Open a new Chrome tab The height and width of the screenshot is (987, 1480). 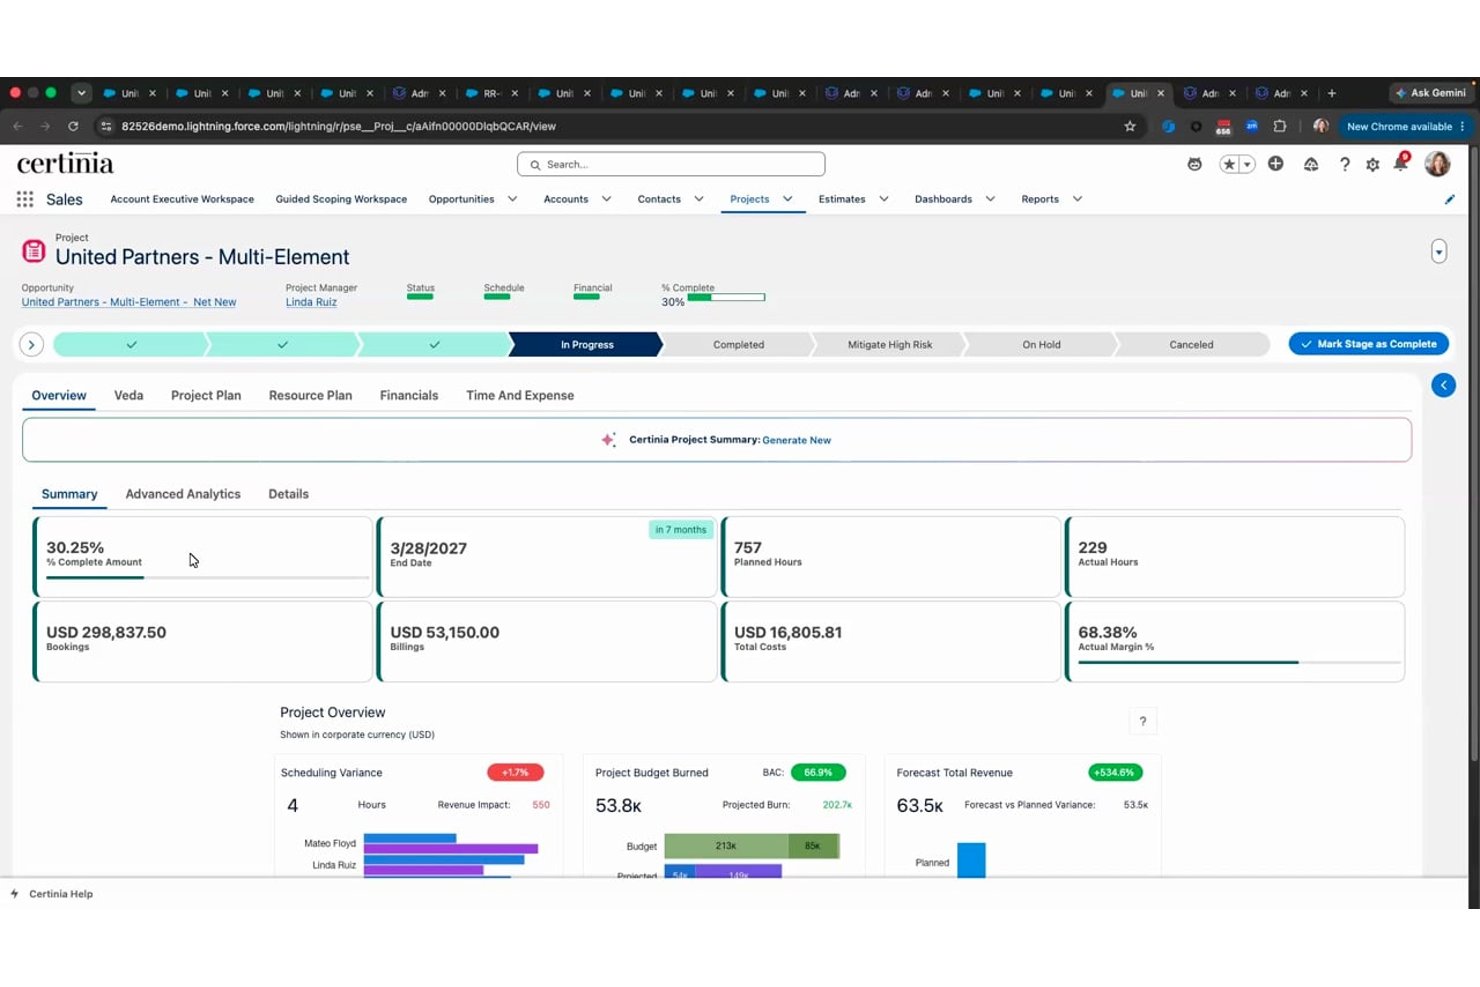coord(1331,93)
